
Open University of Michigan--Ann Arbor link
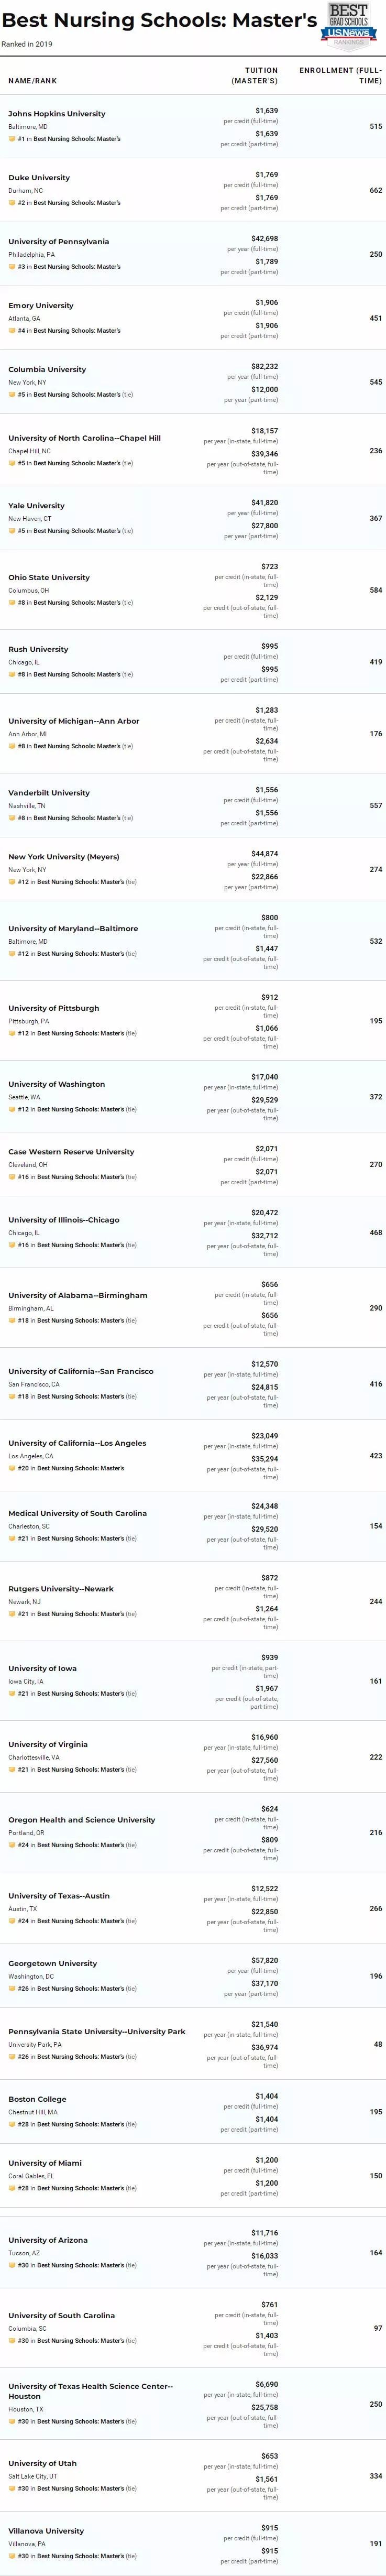click(x=74, y=721)
